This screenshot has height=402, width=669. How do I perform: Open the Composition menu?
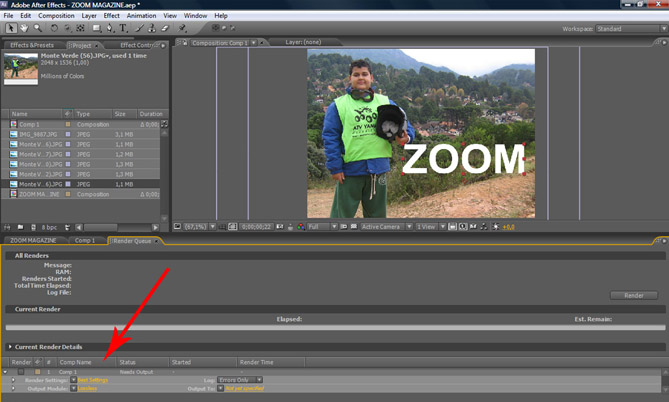[56, 16]
